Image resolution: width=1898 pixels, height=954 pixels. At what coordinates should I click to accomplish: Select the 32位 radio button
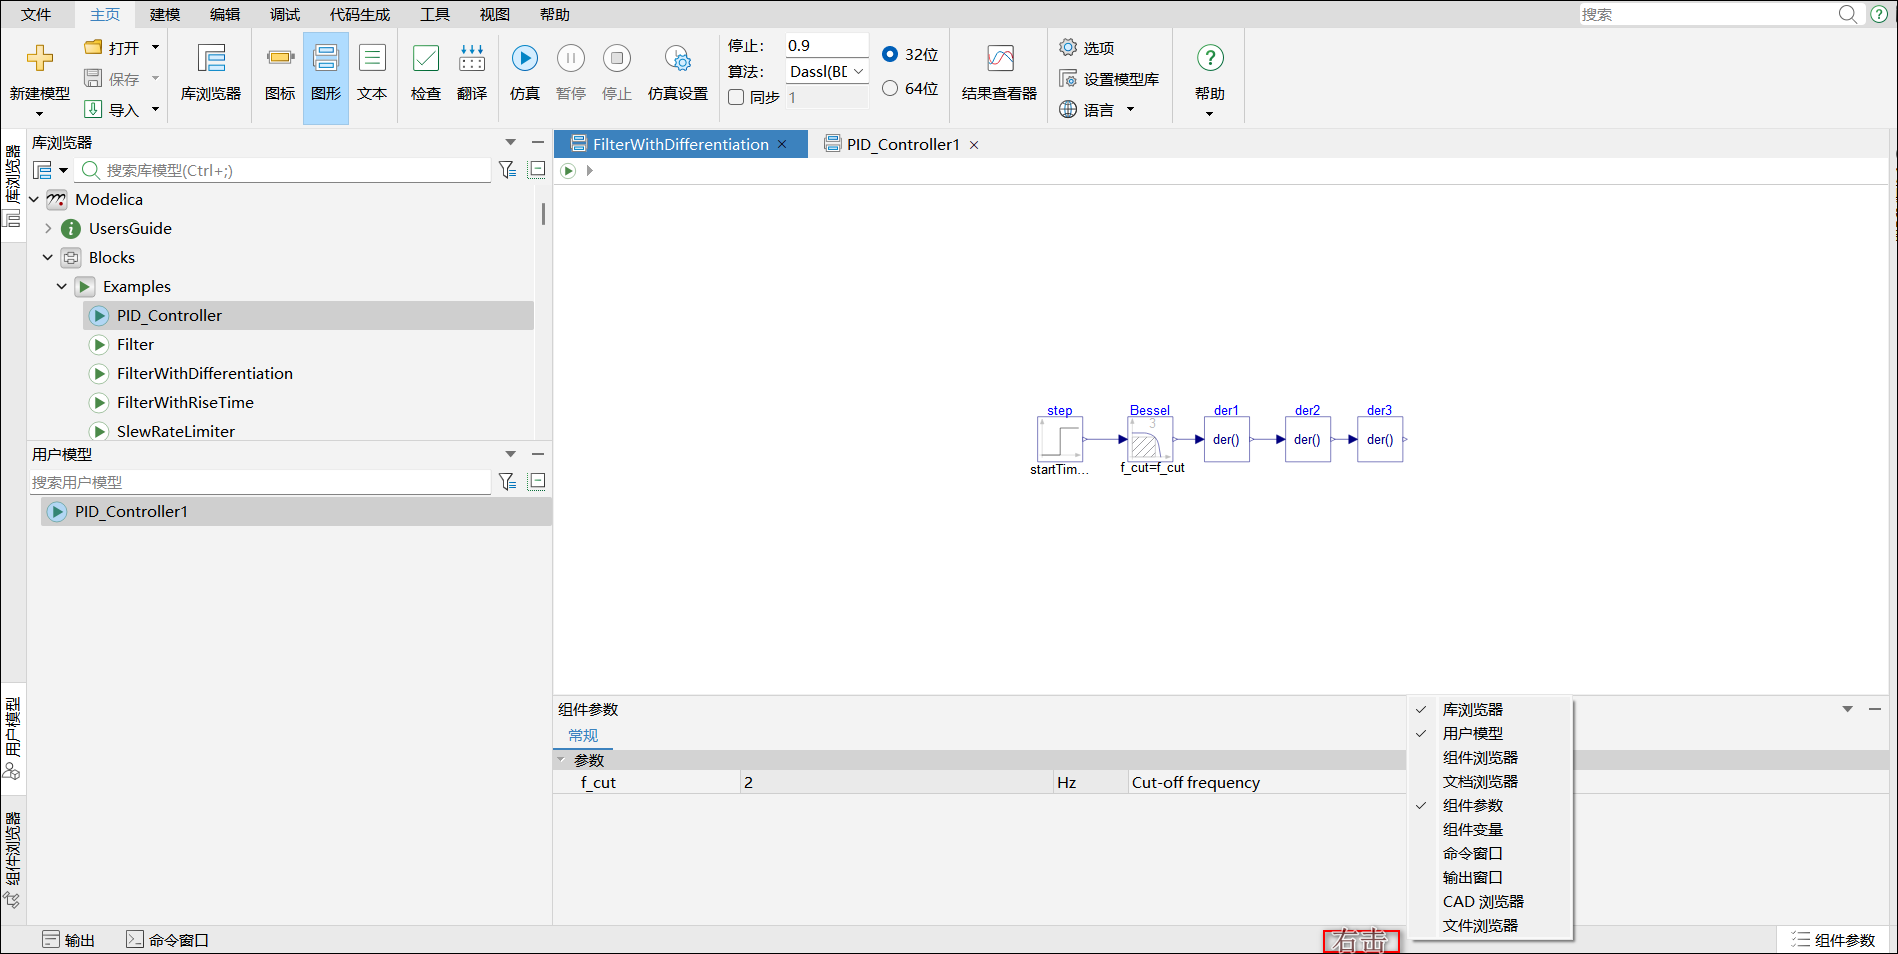pyautogui.click(x=890, y=54)
